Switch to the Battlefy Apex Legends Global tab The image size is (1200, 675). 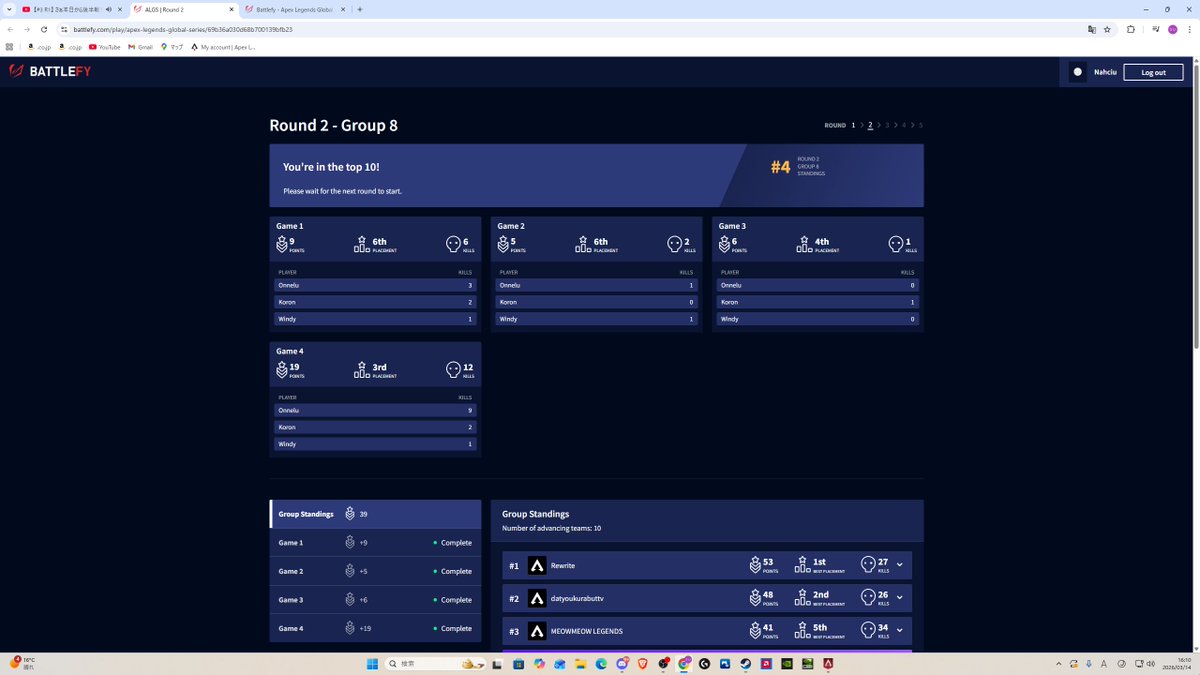coord(293,9)
